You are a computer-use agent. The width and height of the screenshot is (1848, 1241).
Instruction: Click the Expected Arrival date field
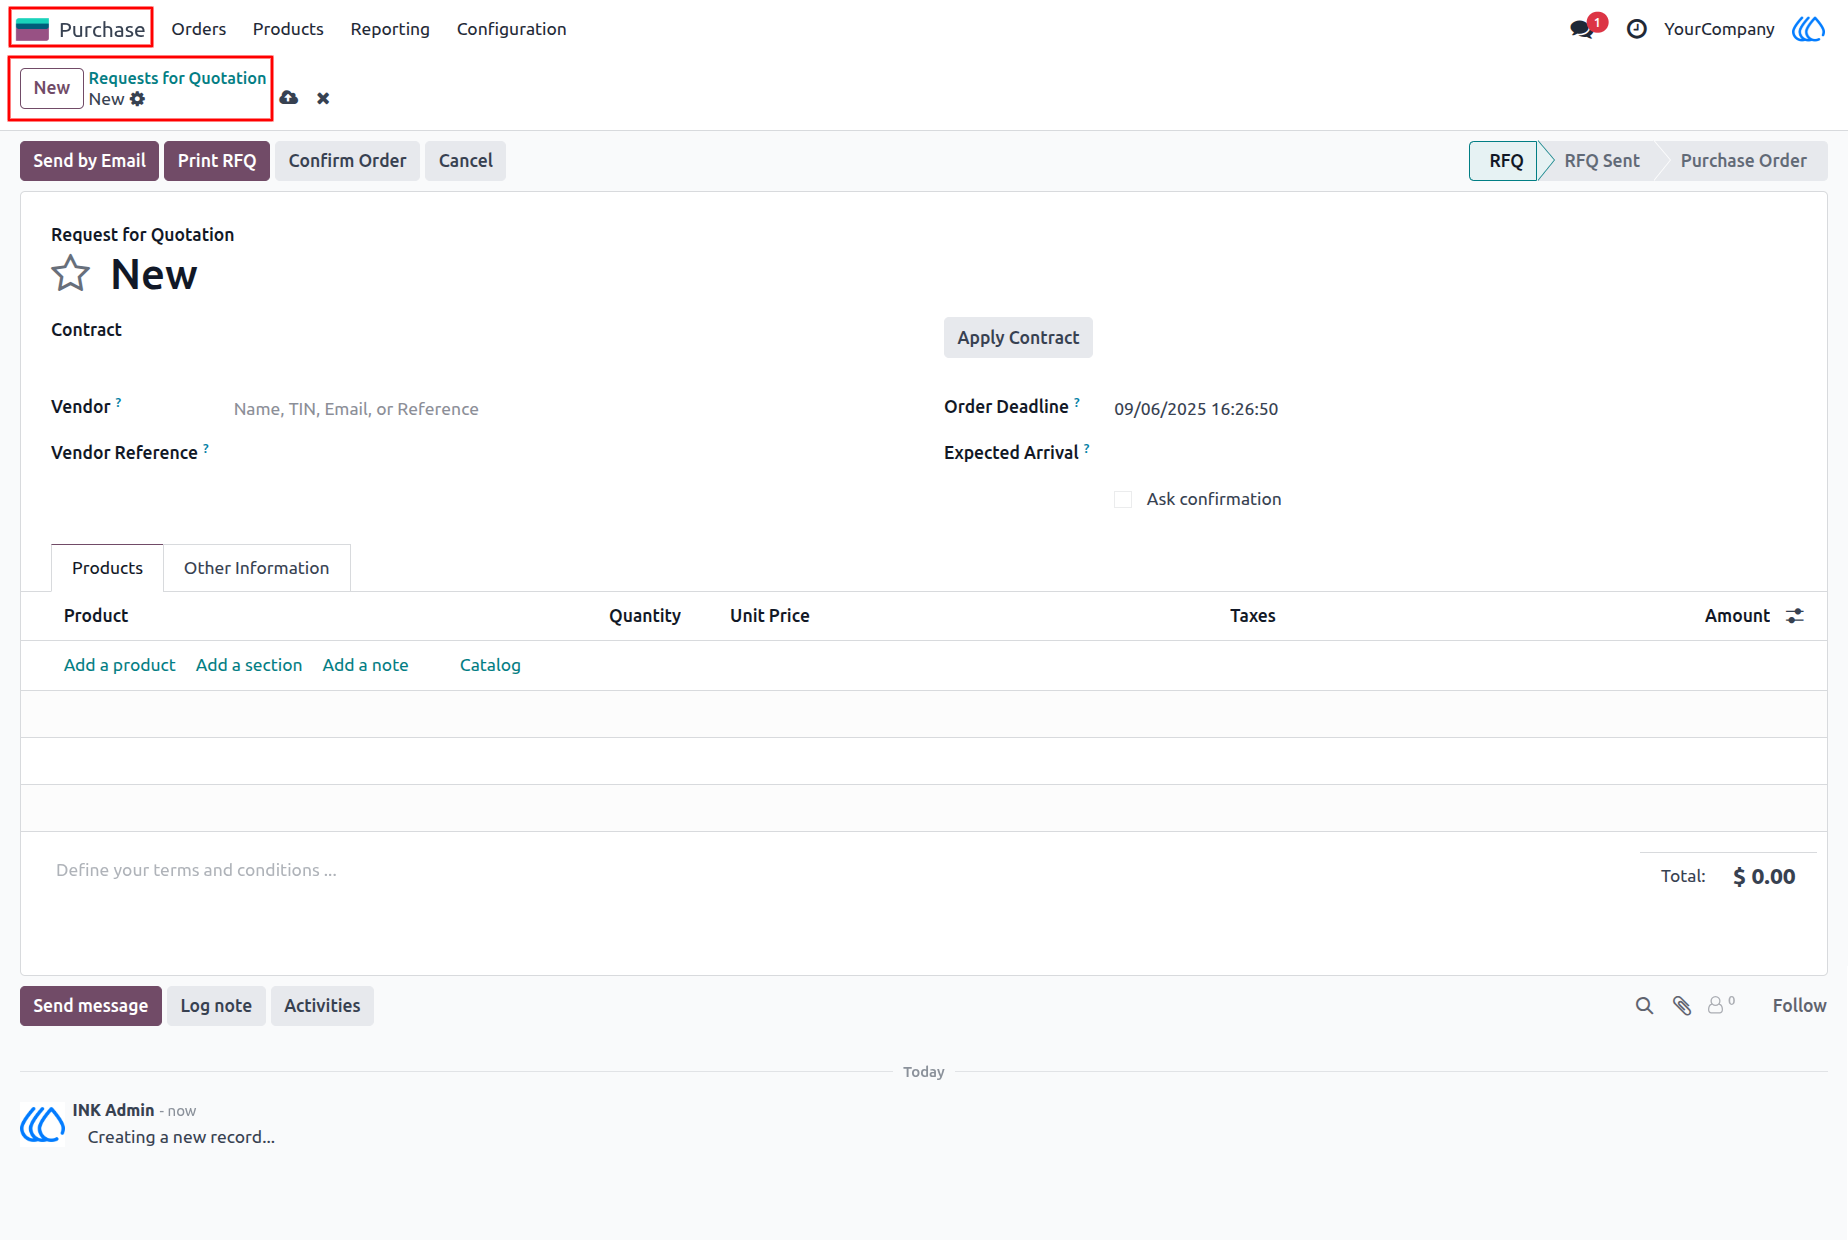tap(1454, 455)
